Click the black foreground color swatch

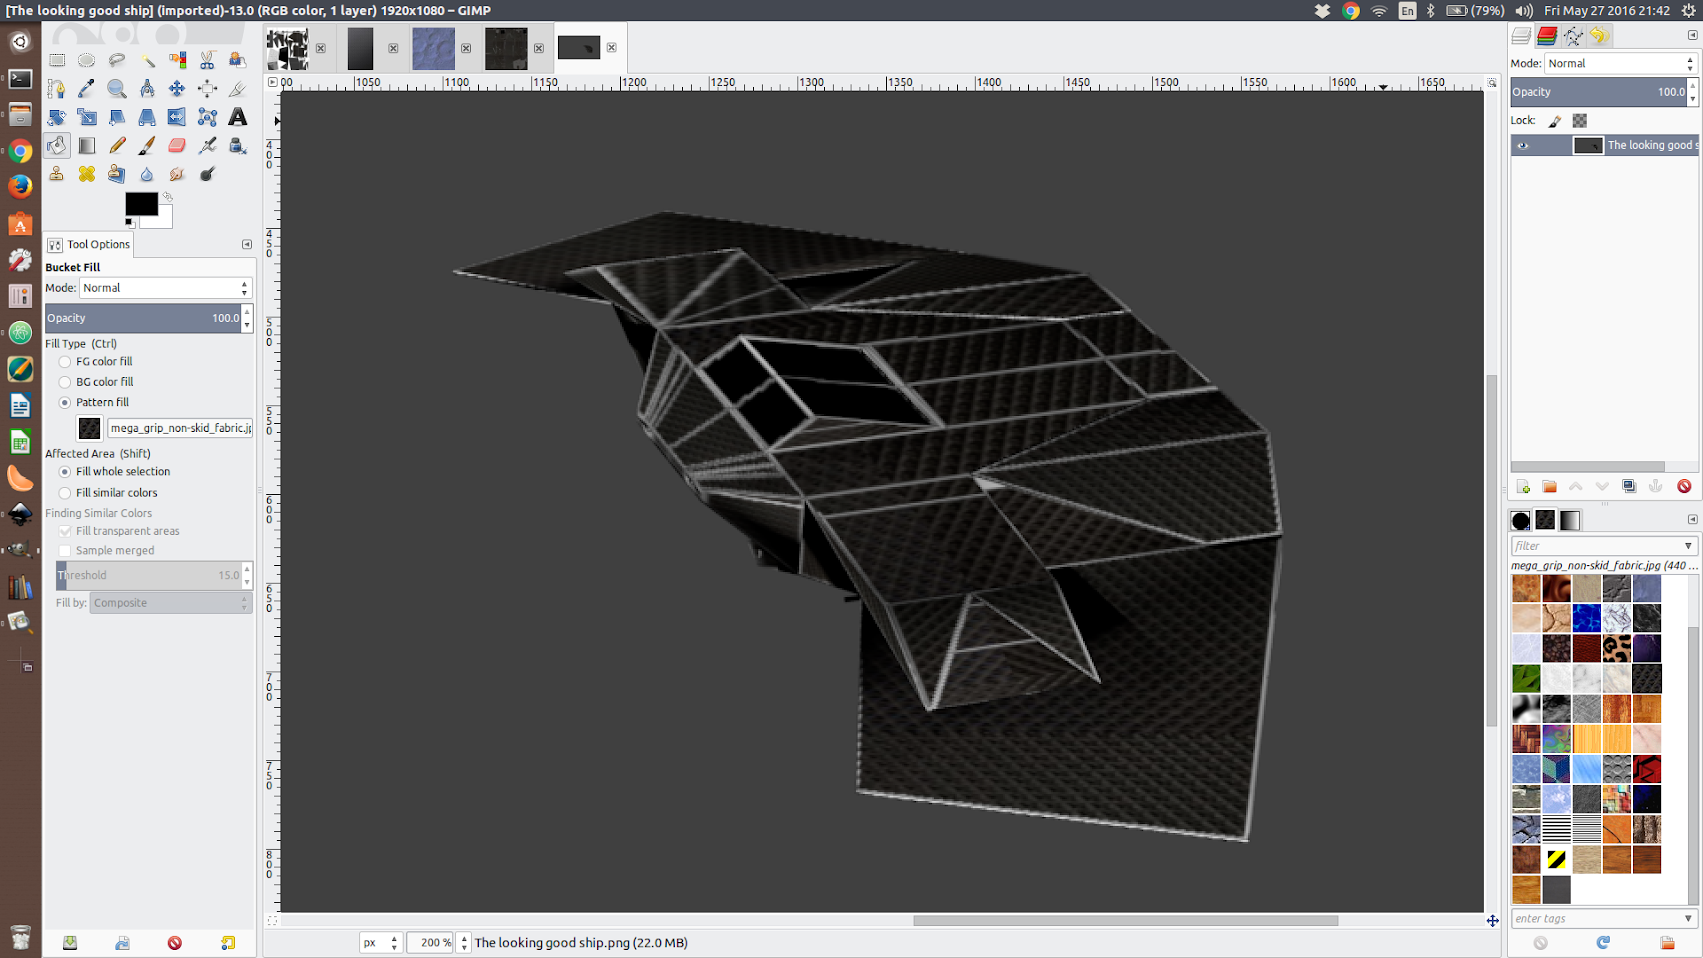[140, 203]
